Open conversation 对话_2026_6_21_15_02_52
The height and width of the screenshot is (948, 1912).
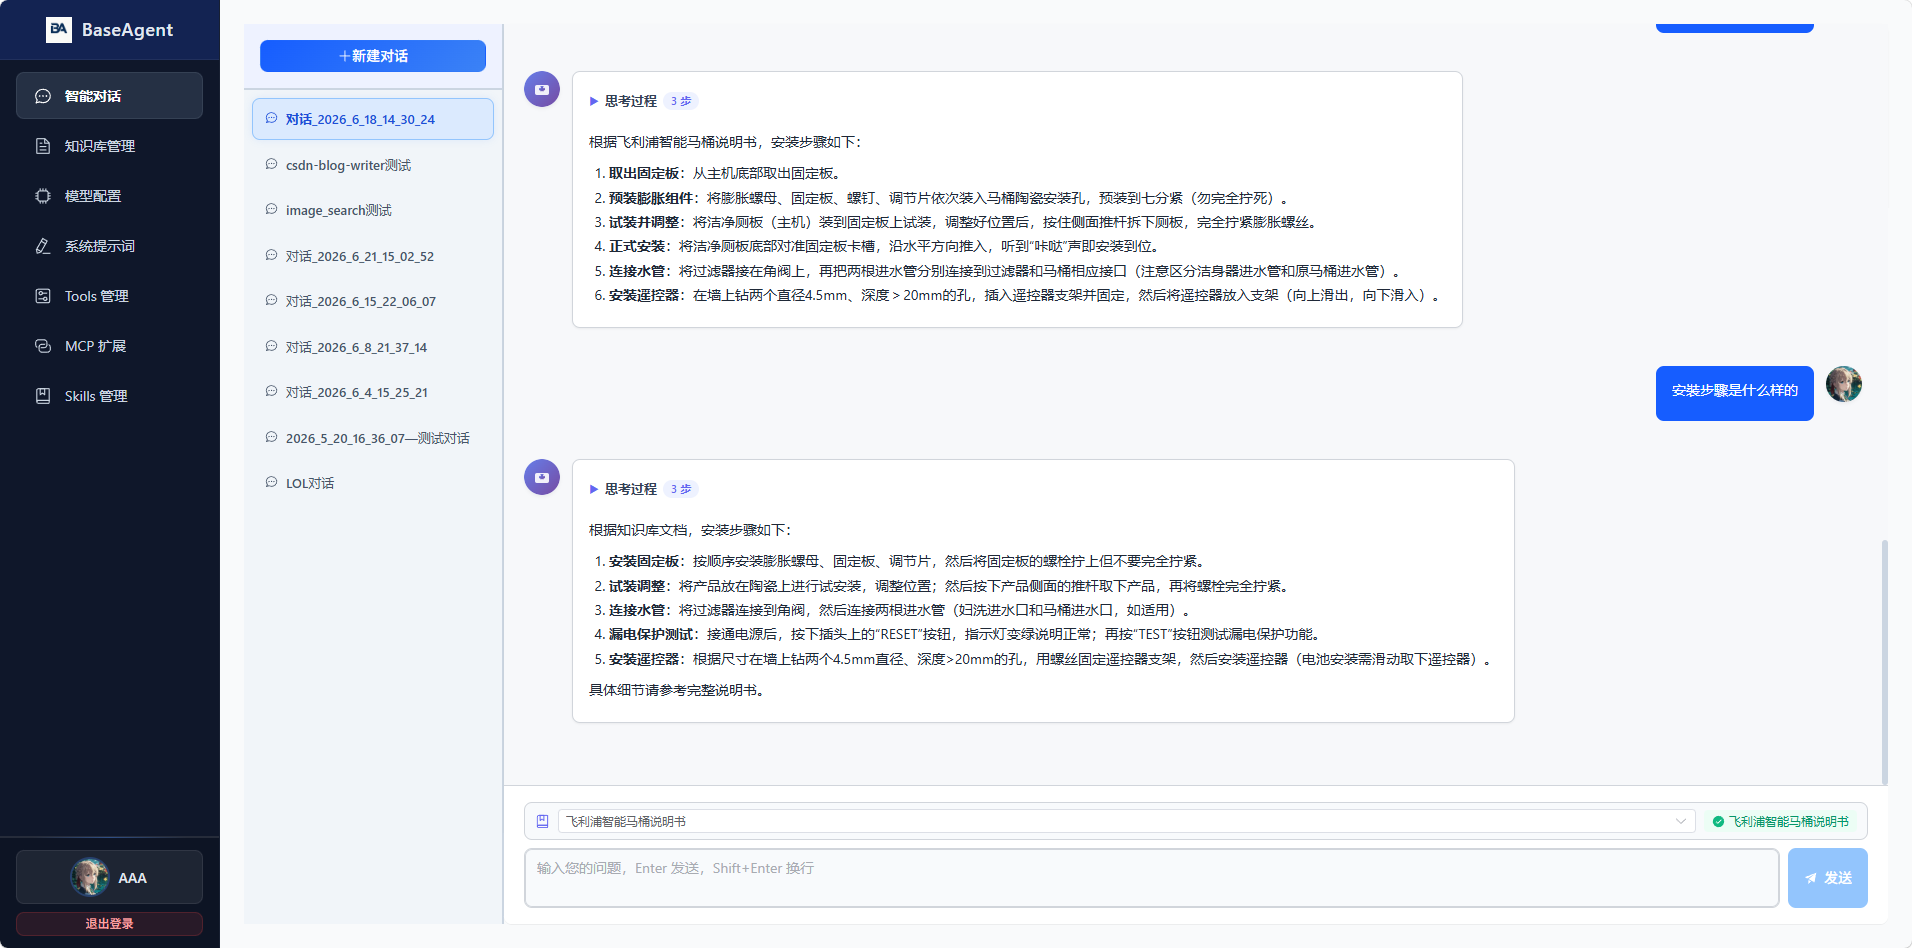pyautogui.click(x=373, y=256)
